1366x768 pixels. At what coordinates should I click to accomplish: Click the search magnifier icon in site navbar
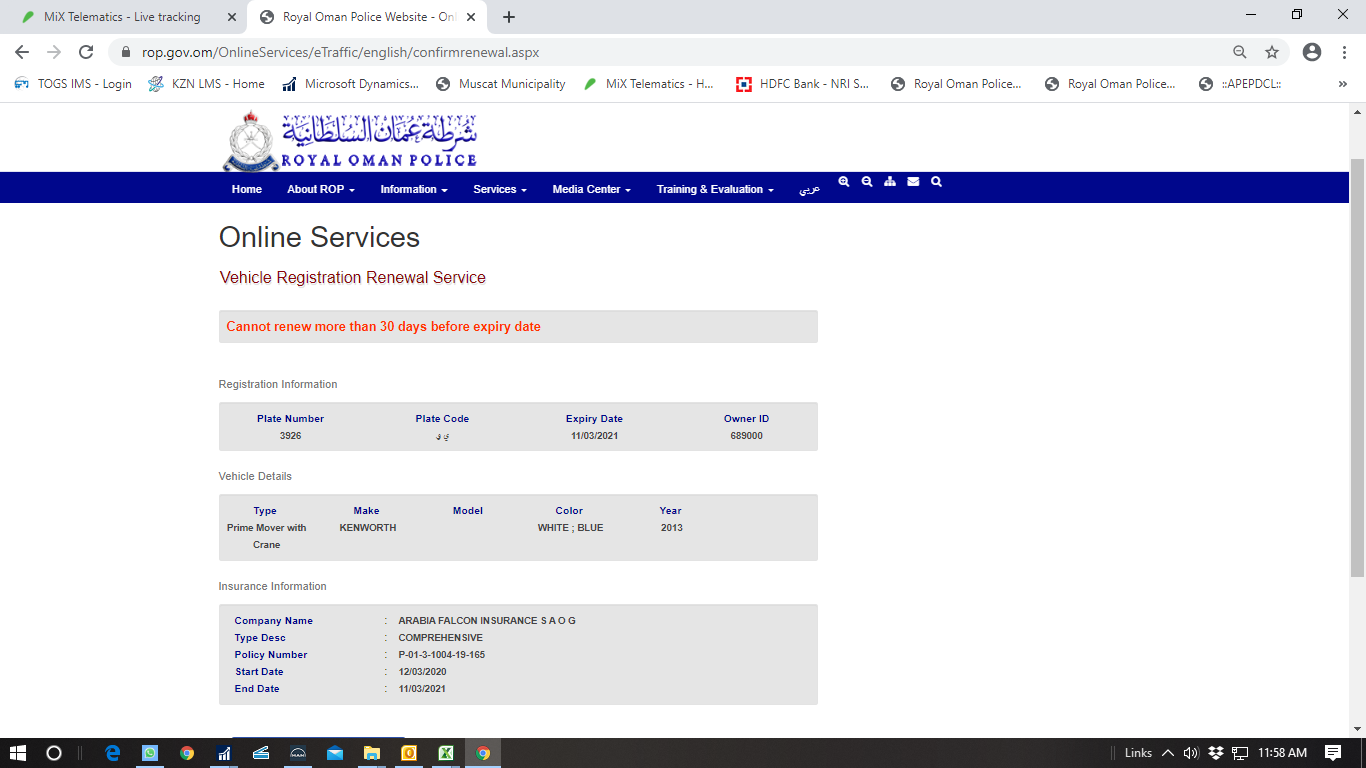pyautogui.click(x=936, y=182)
